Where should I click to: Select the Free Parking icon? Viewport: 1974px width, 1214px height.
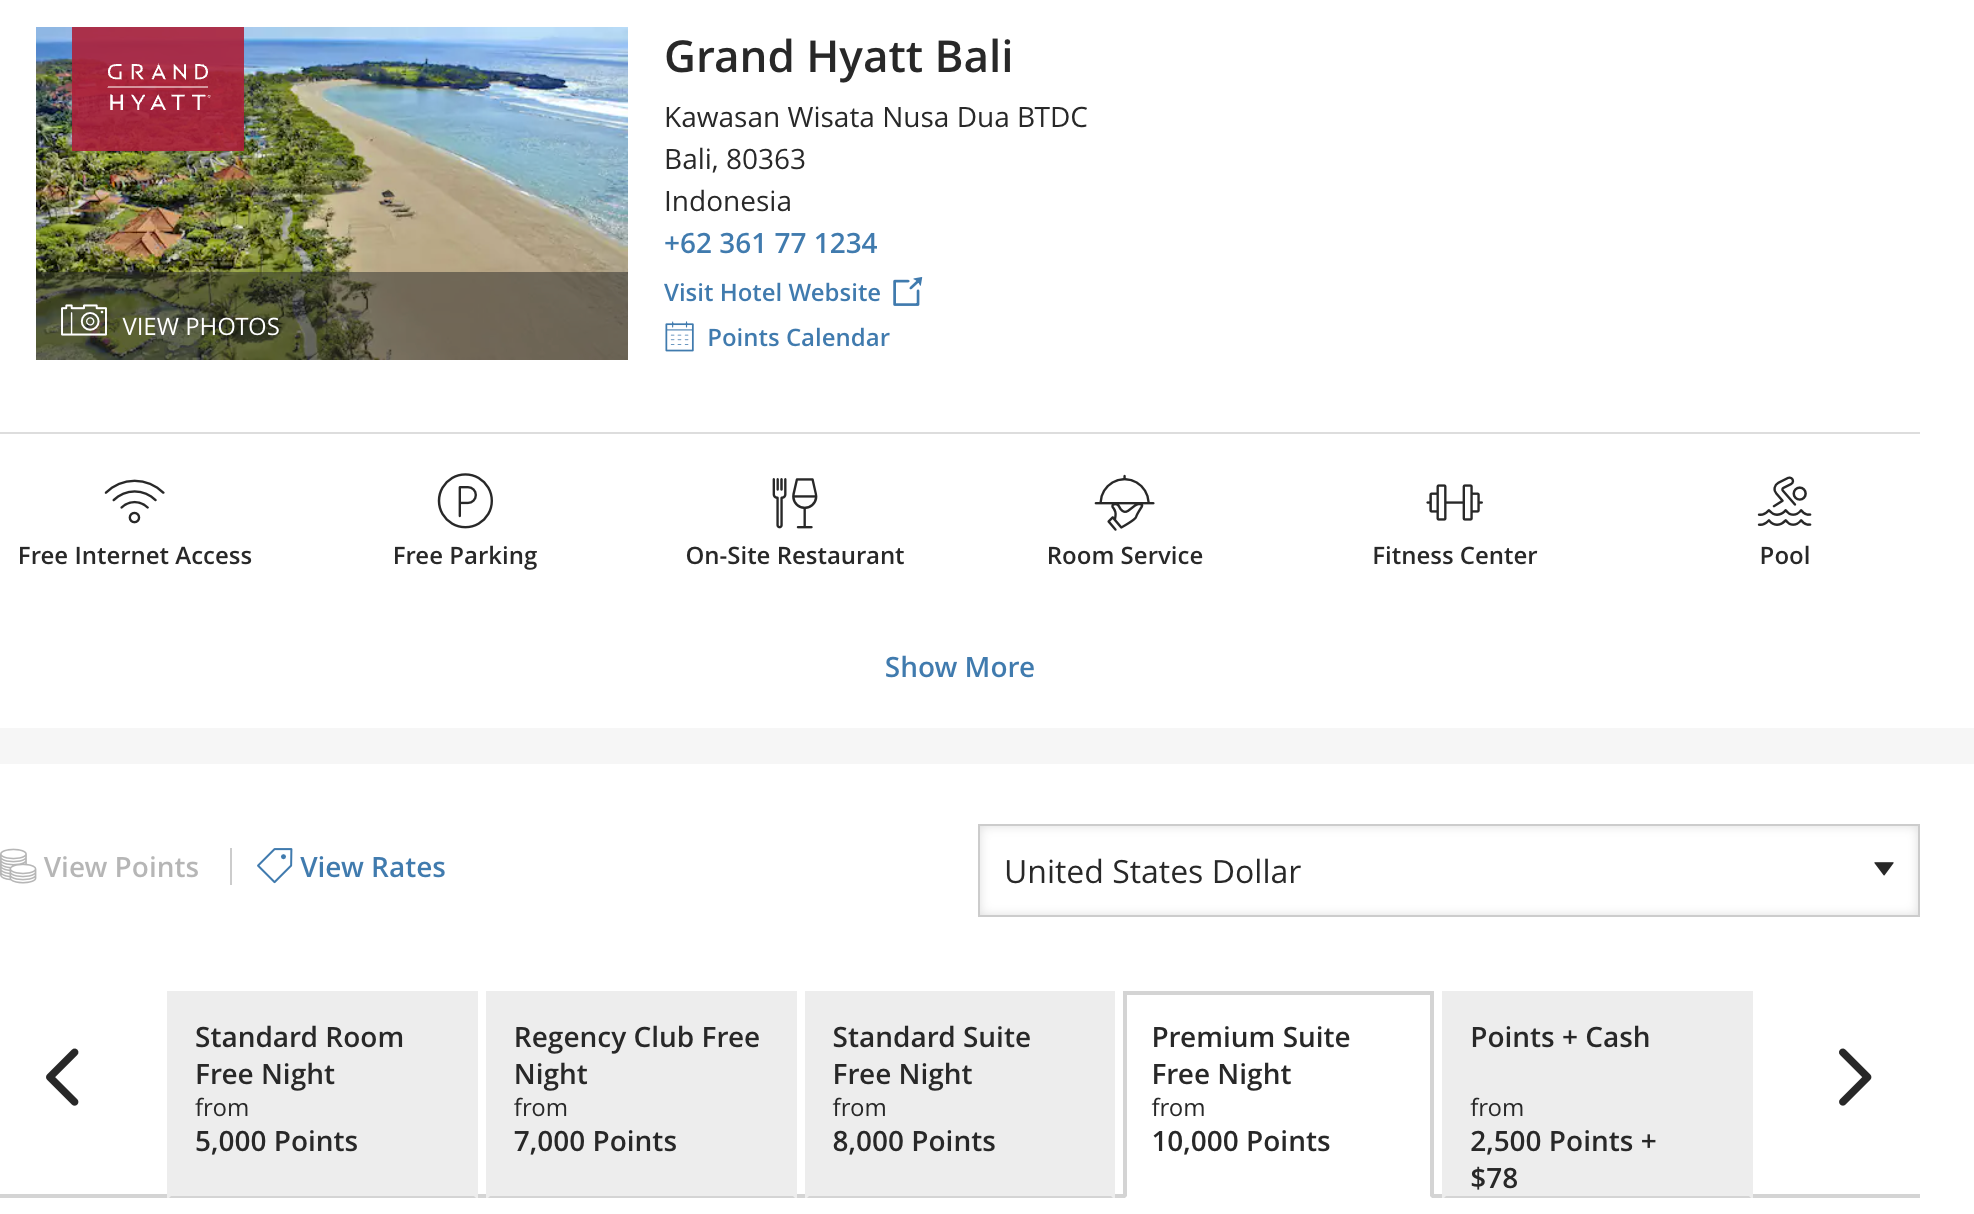click(464, 500)
